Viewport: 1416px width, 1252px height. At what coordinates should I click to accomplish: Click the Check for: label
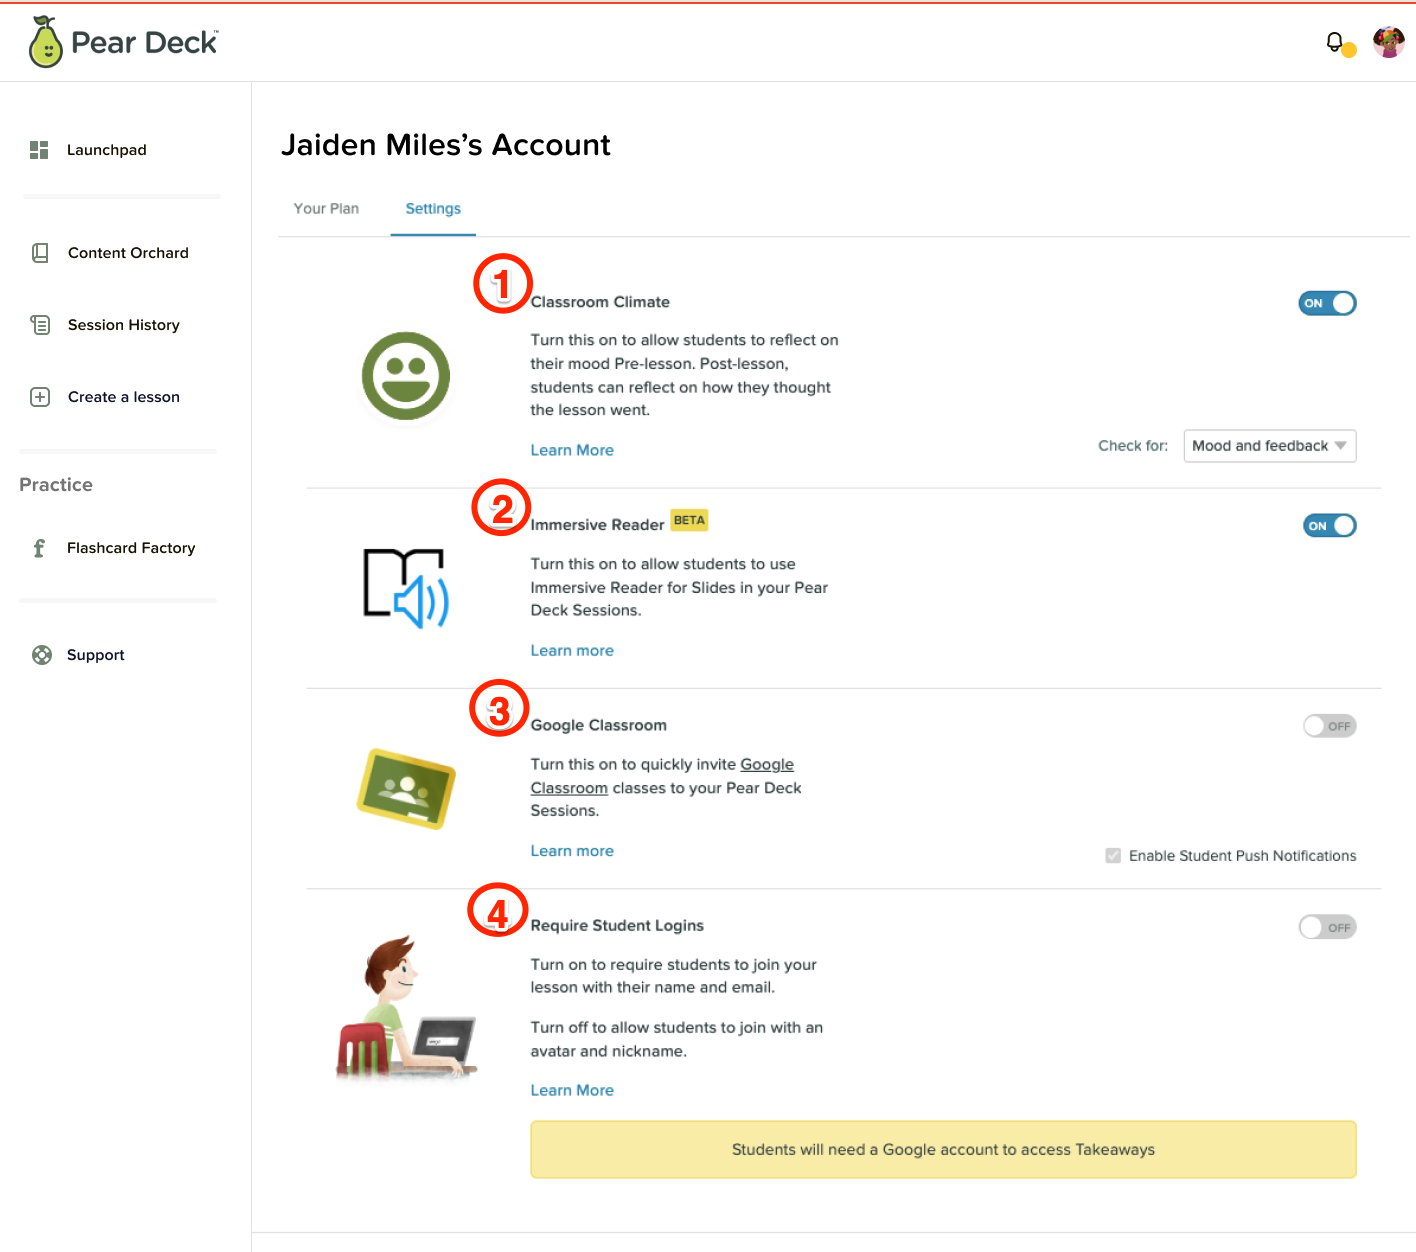click(x=1133, y=446)
